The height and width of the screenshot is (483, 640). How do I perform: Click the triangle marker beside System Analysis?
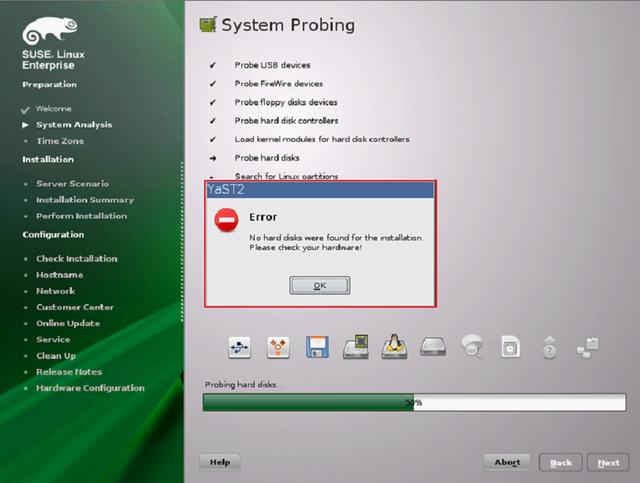[x=25, y=125]
